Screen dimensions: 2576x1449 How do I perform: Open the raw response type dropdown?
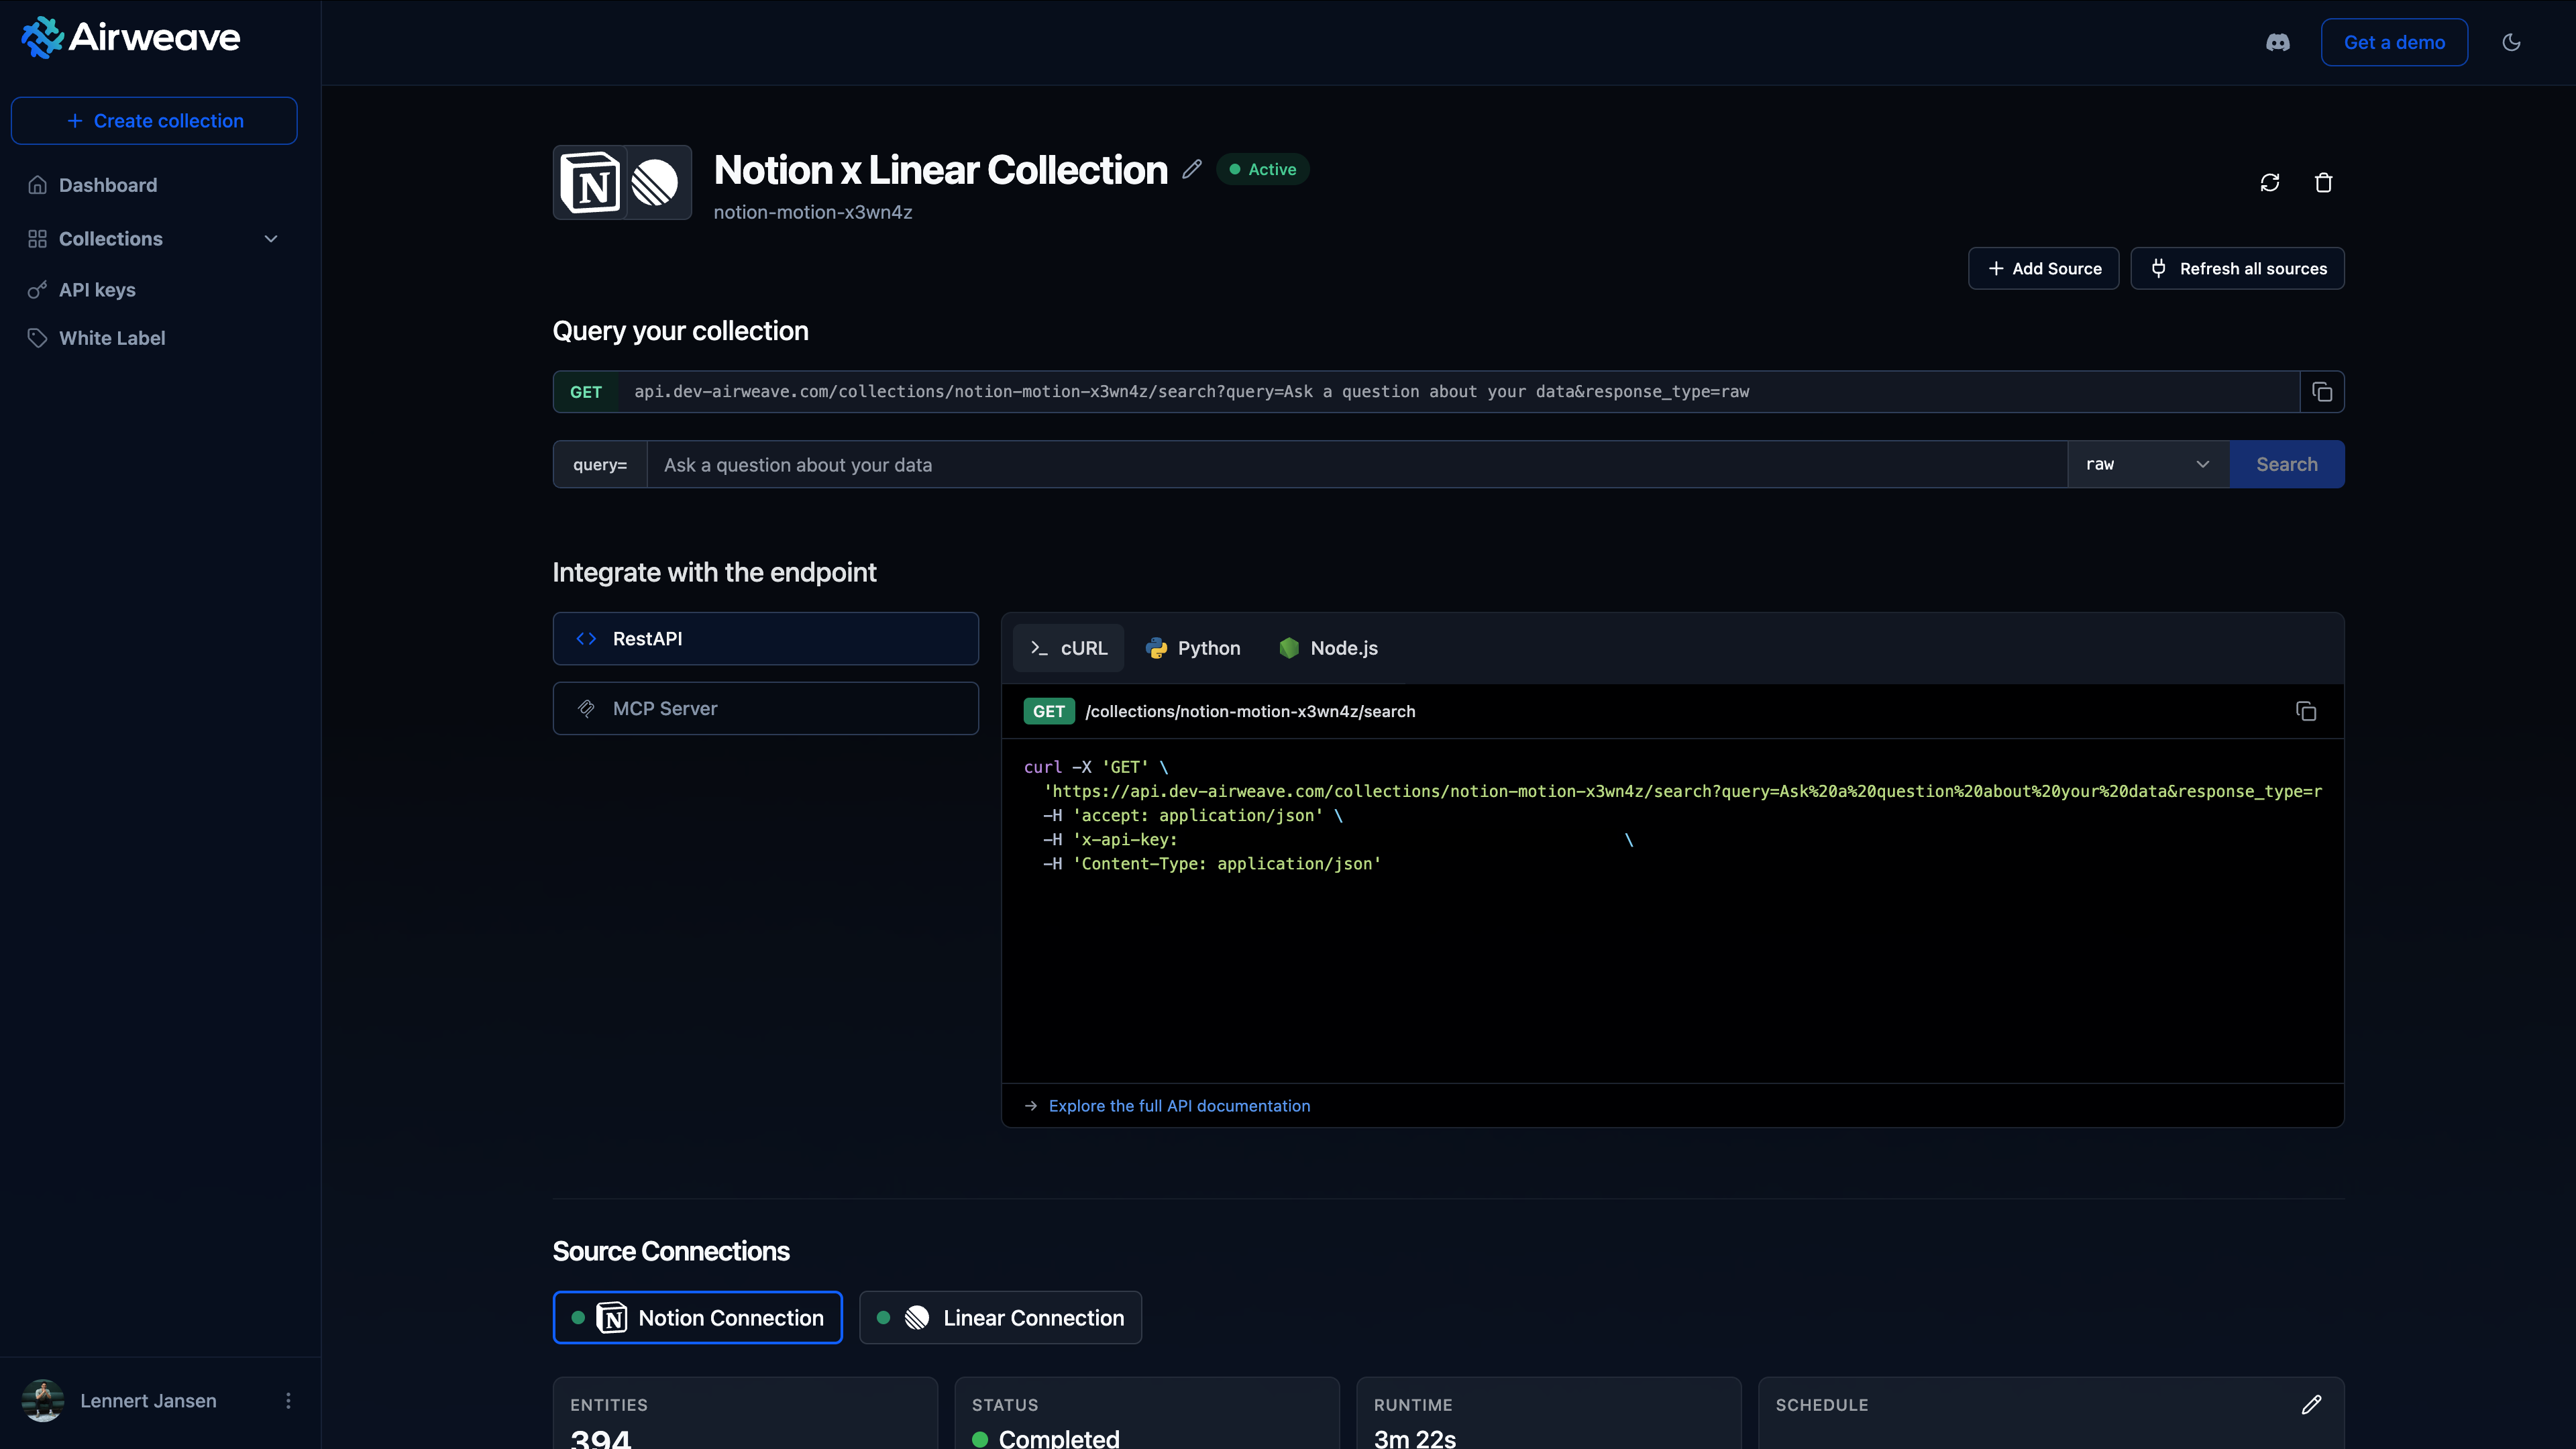pos(2147,464)
